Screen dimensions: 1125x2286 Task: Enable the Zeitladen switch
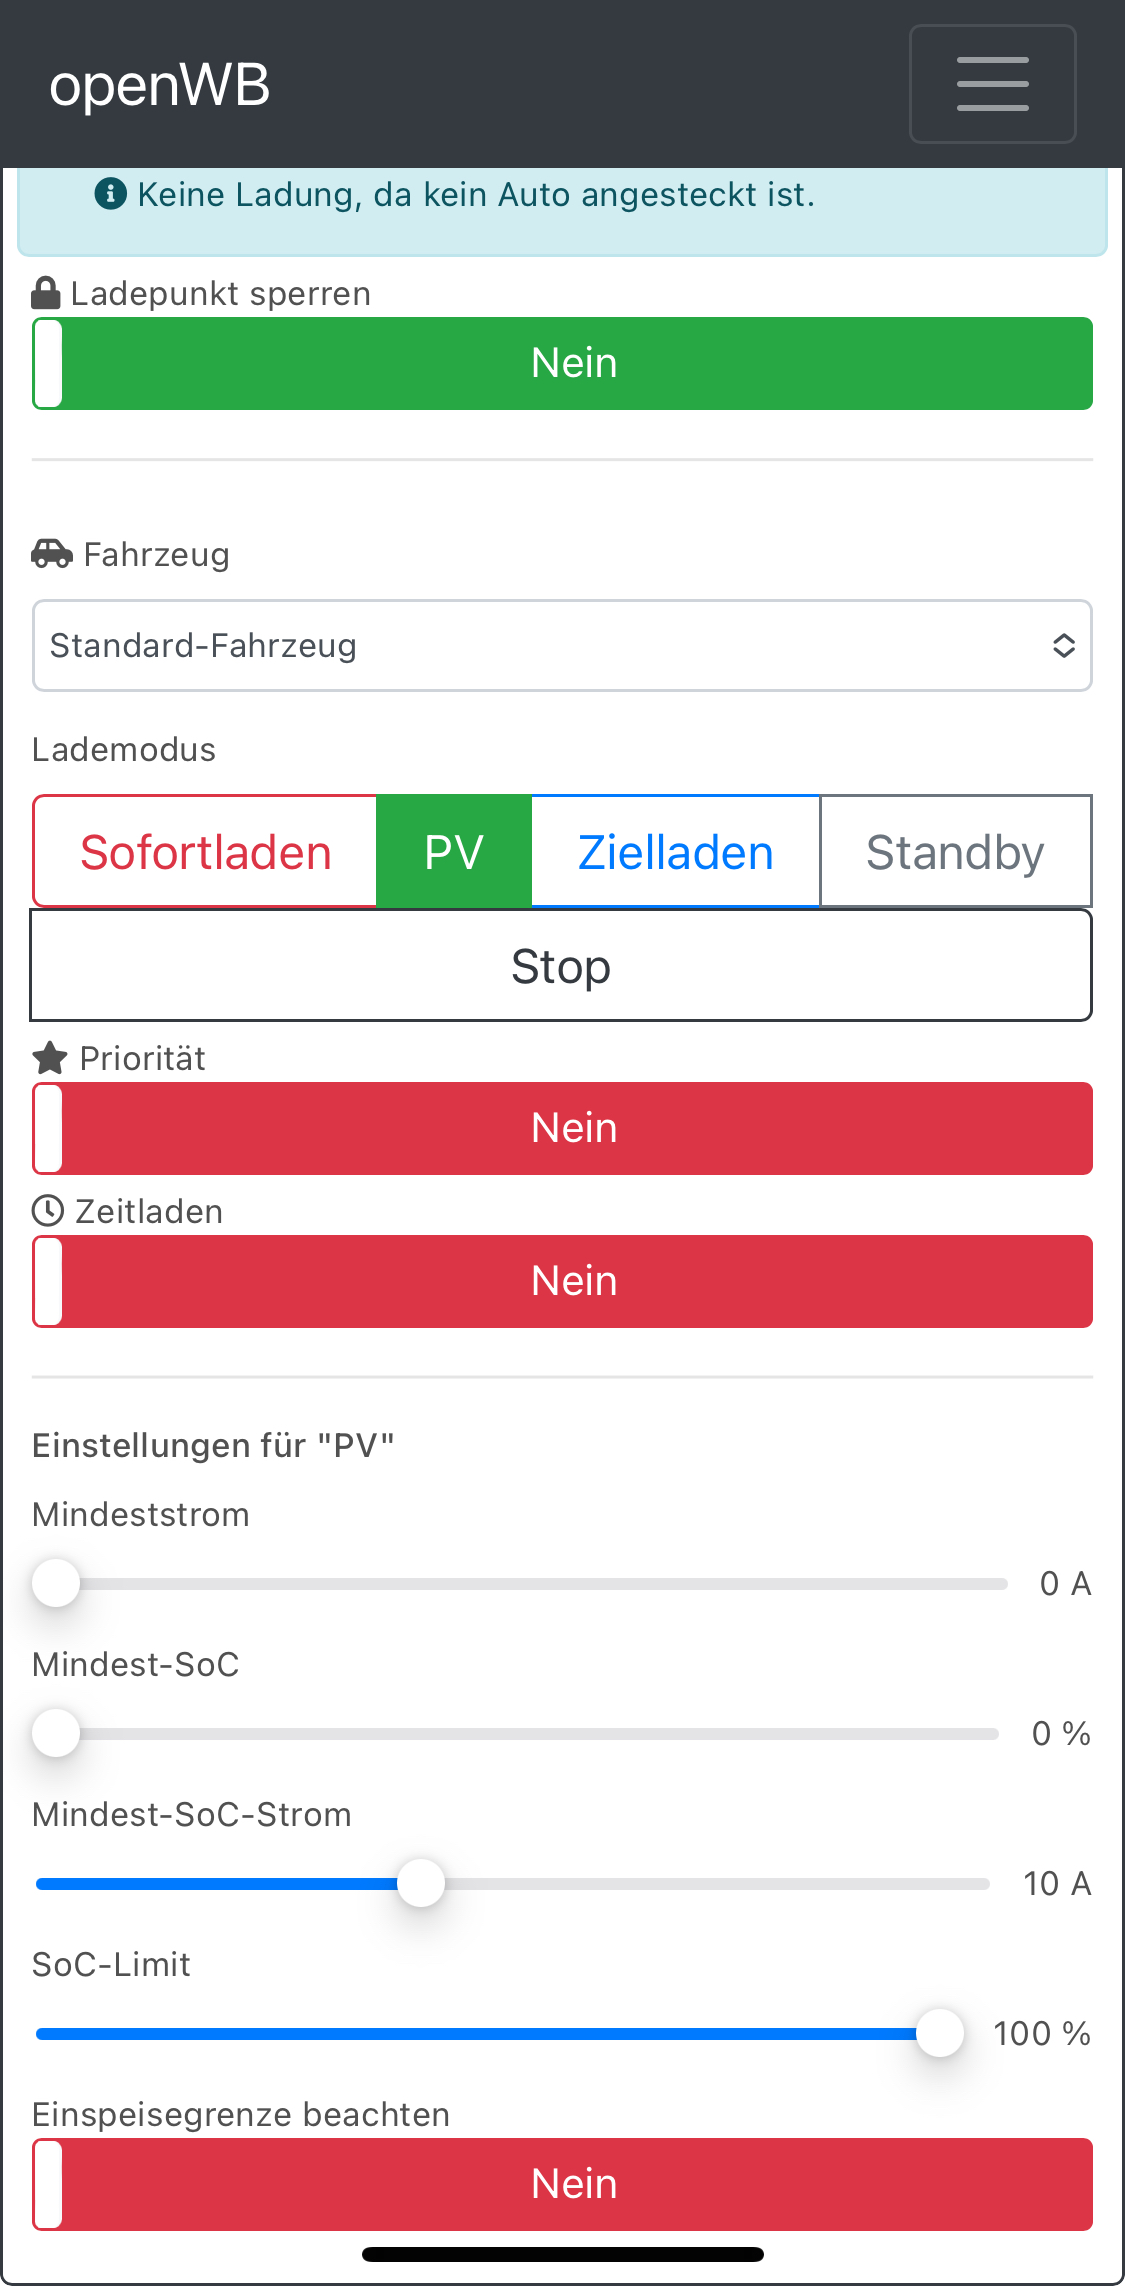562,1281
